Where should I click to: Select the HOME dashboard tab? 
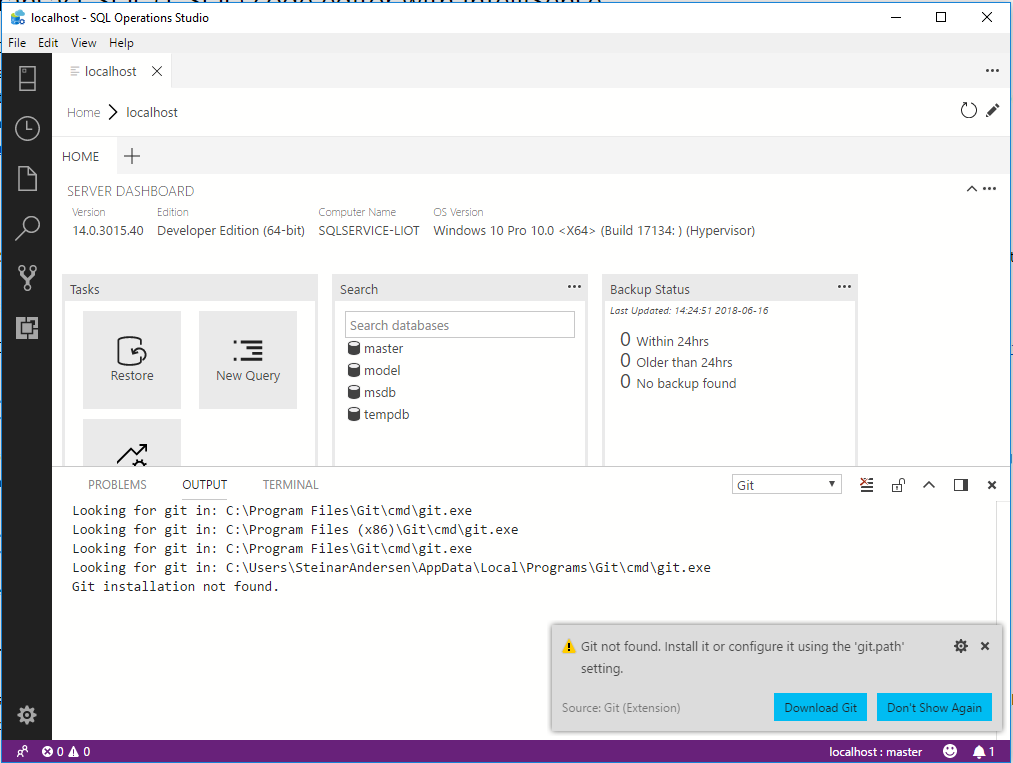(x=81, y=156)
